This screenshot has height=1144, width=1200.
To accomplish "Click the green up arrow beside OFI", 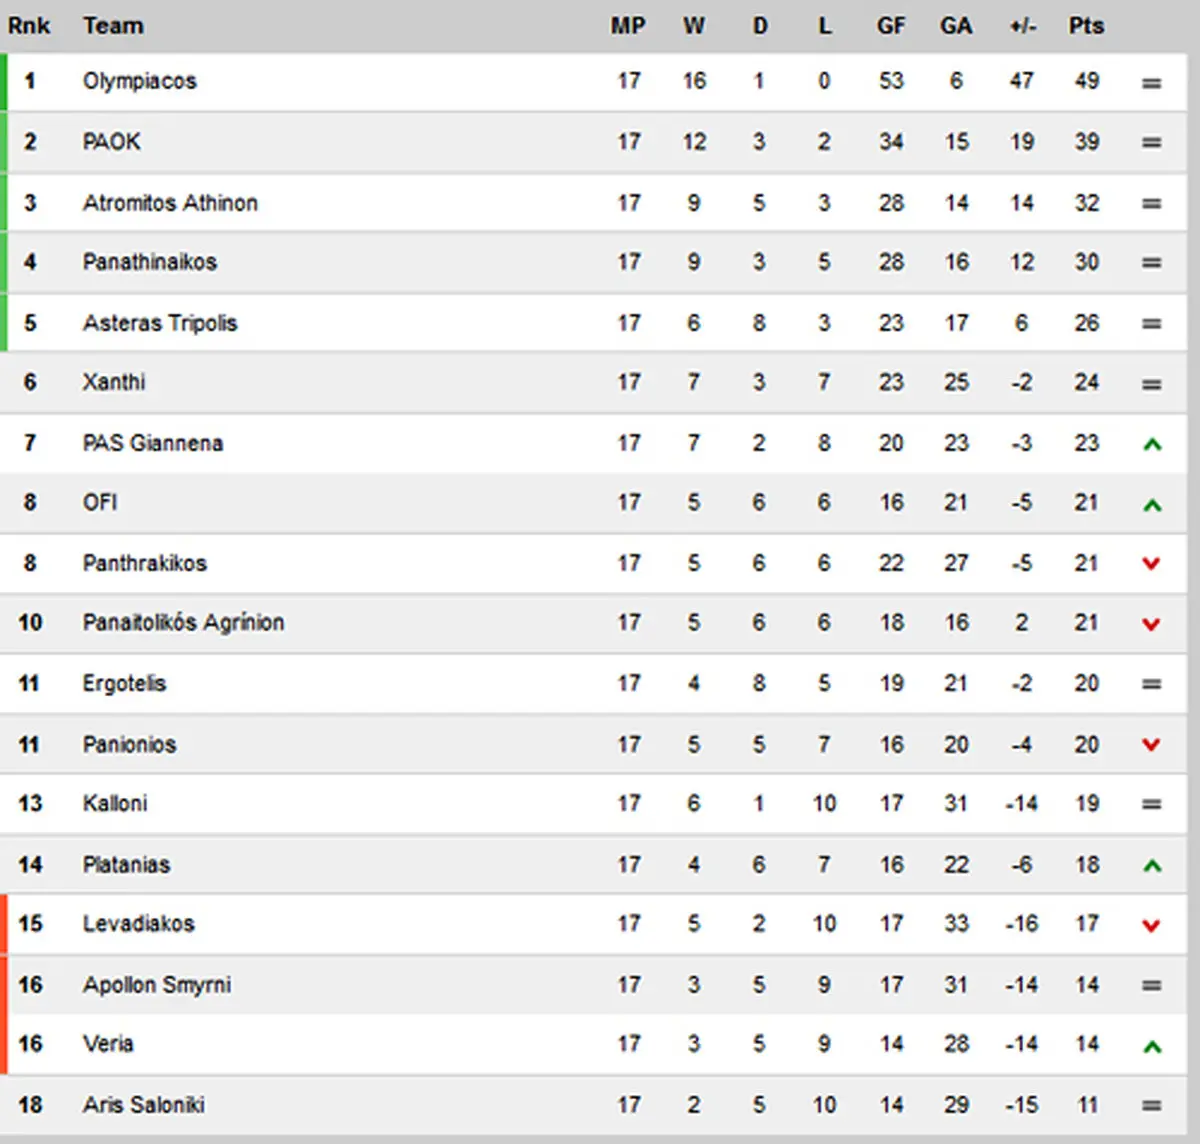I will click(1152, 505).
